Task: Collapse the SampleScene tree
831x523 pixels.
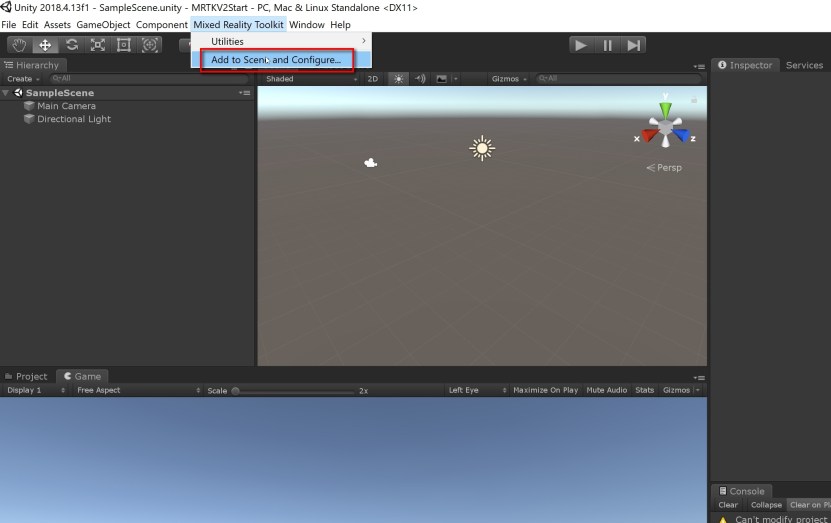Action: [6, 93]
